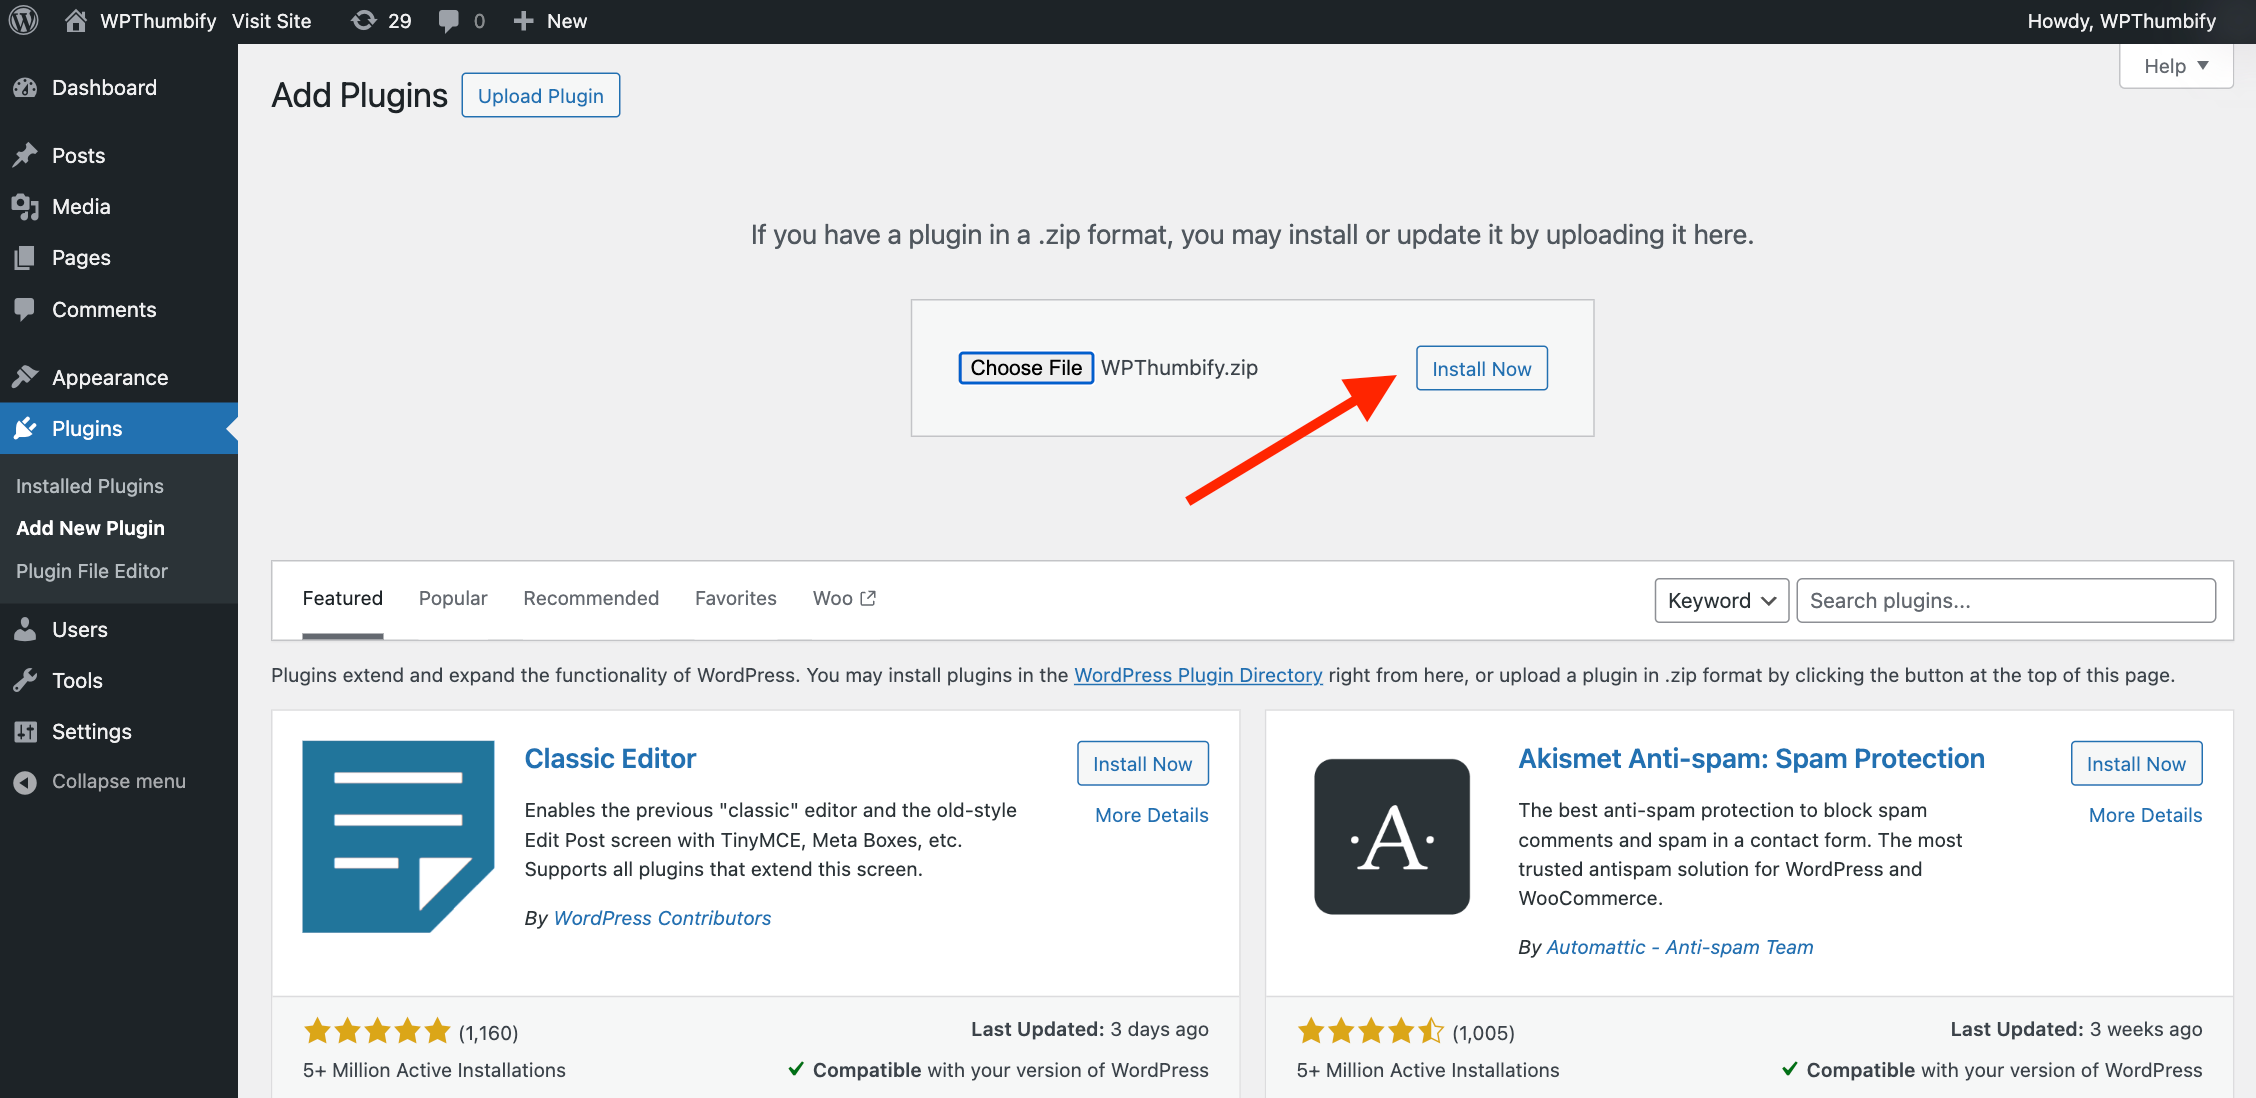
Task: Open the comments bubble icon in admin bar
Action: click(449, 21)
